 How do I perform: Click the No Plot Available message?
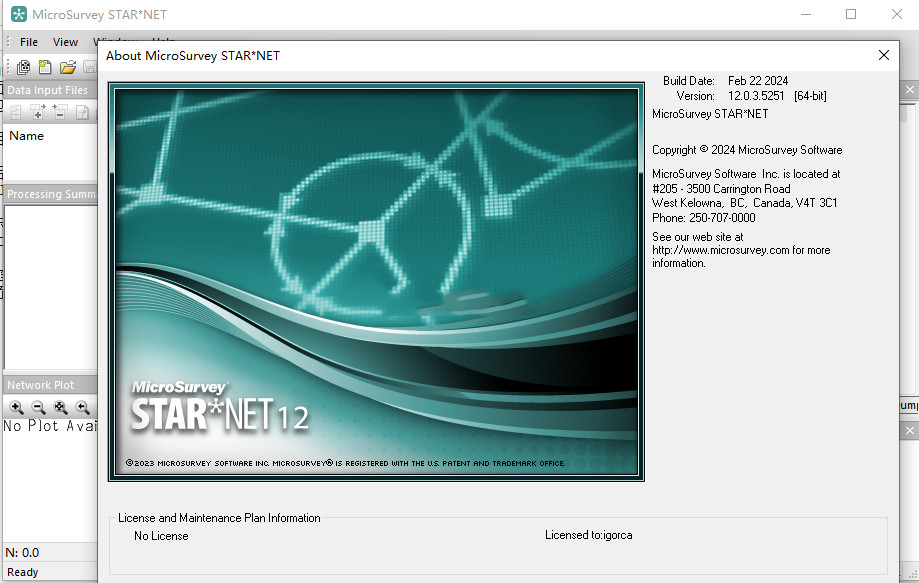coord(50,426)
